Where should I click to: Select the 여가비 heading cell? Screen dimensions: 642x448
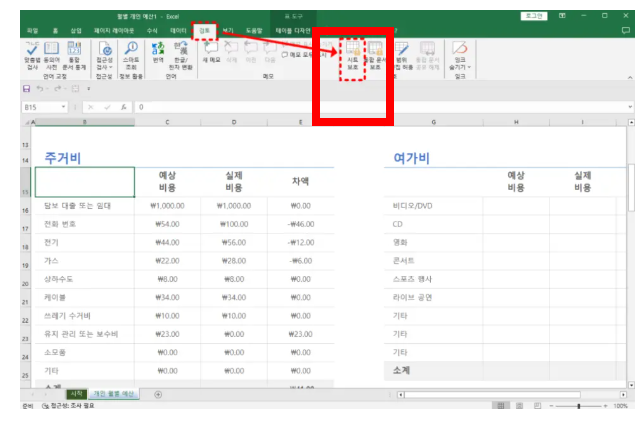[433, 158]
